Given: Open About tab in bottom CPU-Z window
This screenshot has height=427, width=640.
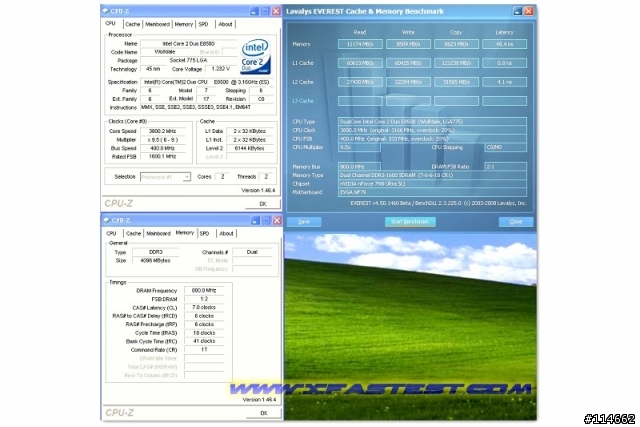Looking at the screenshot, I should coord(226,234).
